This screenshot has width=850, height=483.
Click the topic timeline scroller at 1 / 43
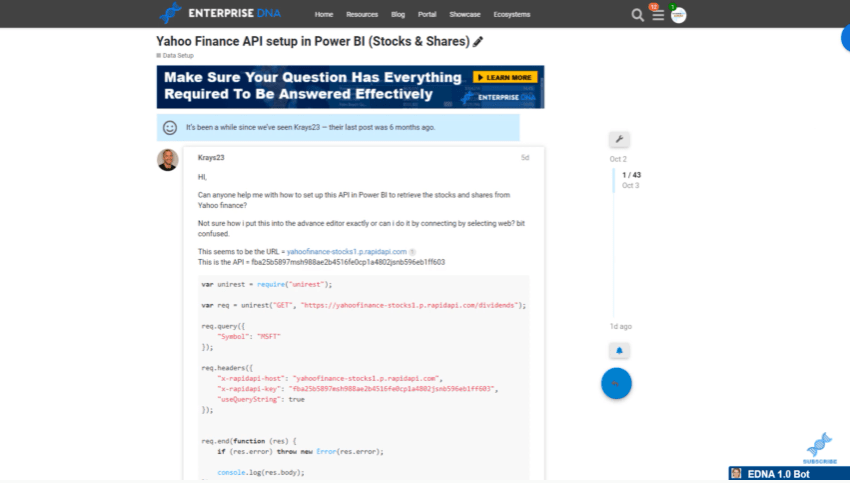[631, 176]
